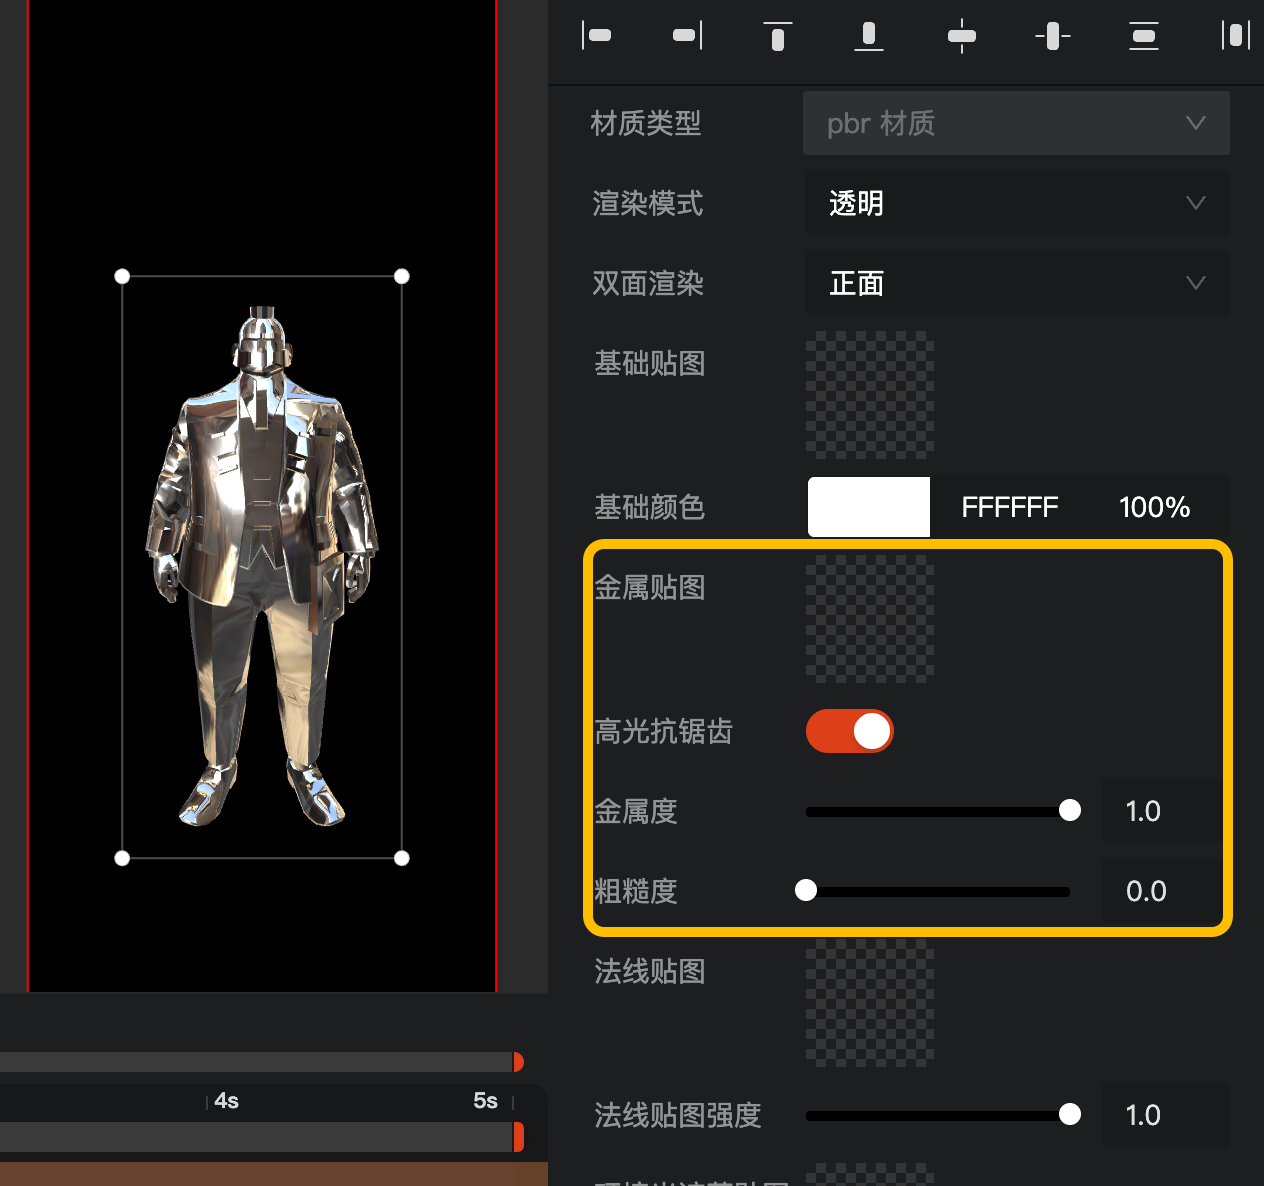Viewport: 1264px width, 1186px height.
Task: Click the top-right selection box handle
Action: (x=402, y=276)
